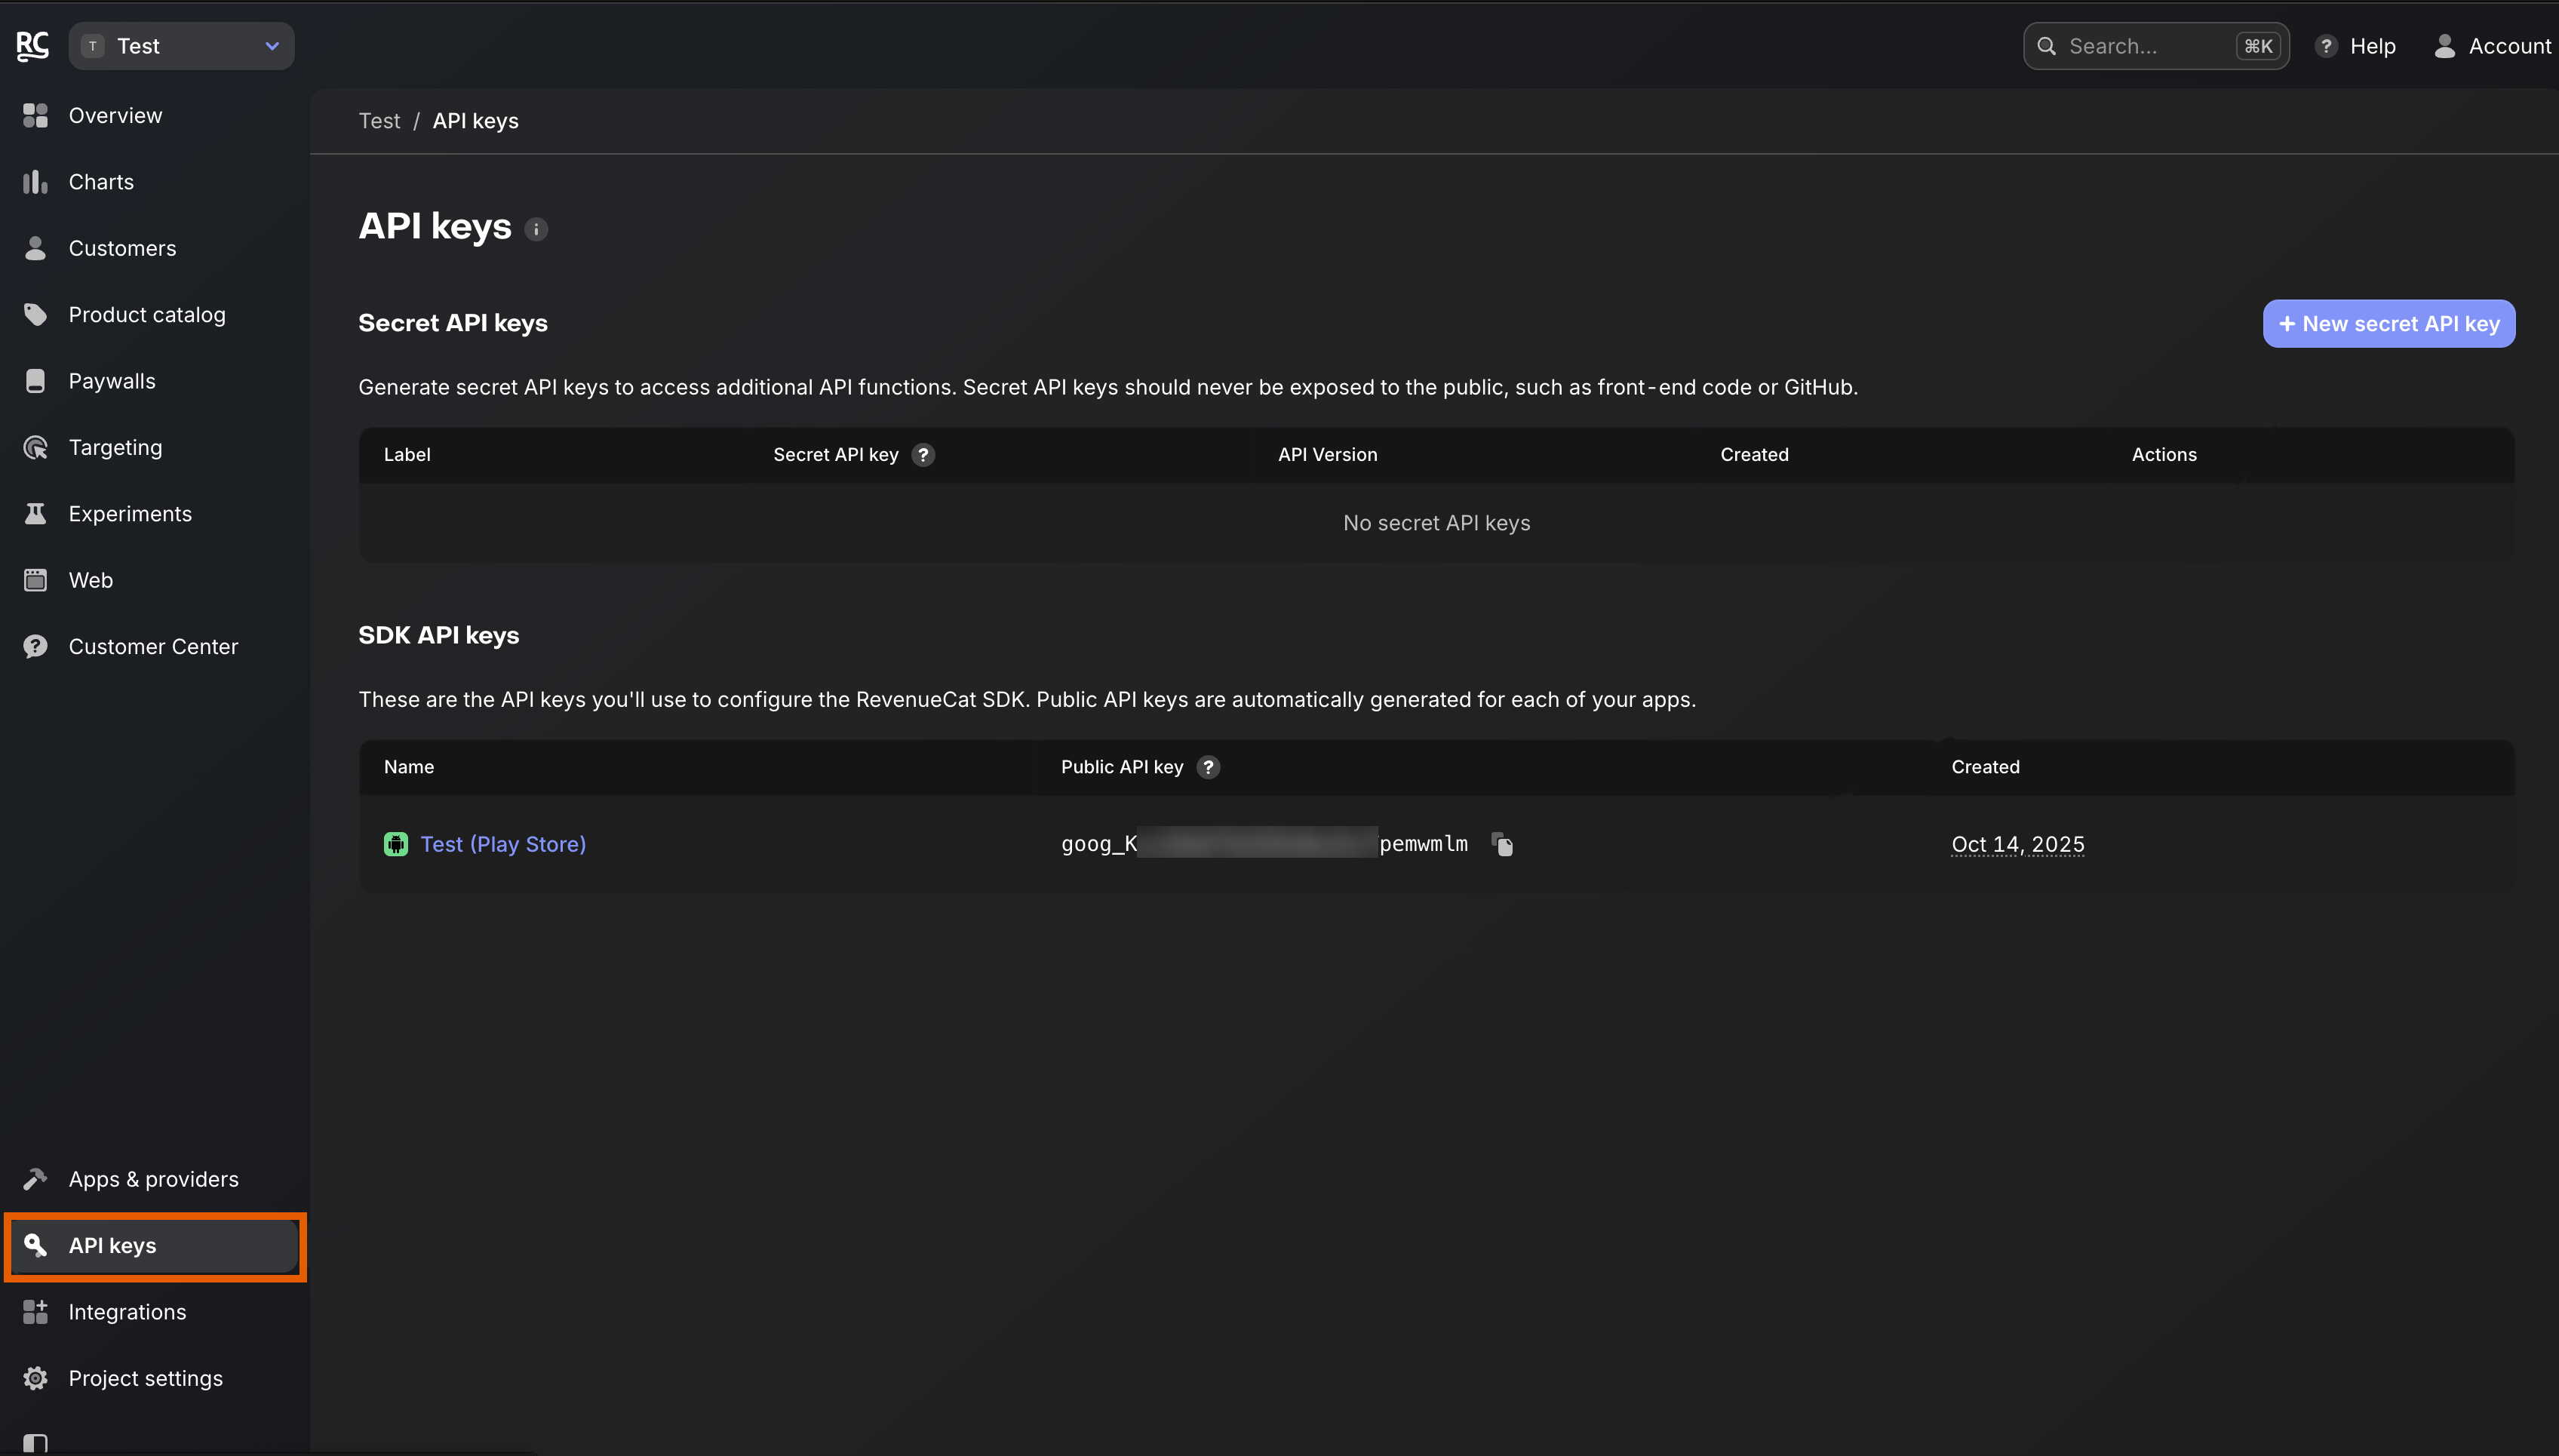Collapse the sidebar with the bottom-left panel icon

tap(35, 1443)
